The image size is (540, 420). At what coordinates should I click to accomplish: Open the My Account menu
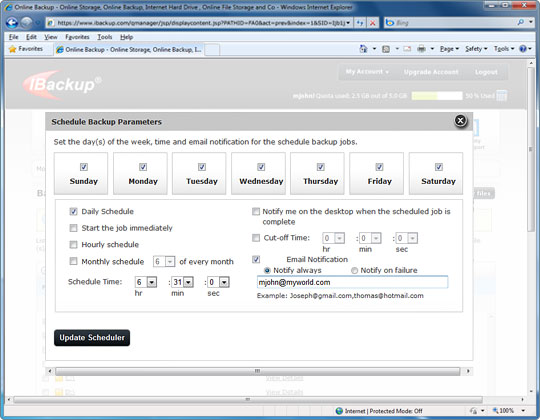point(367,72)
